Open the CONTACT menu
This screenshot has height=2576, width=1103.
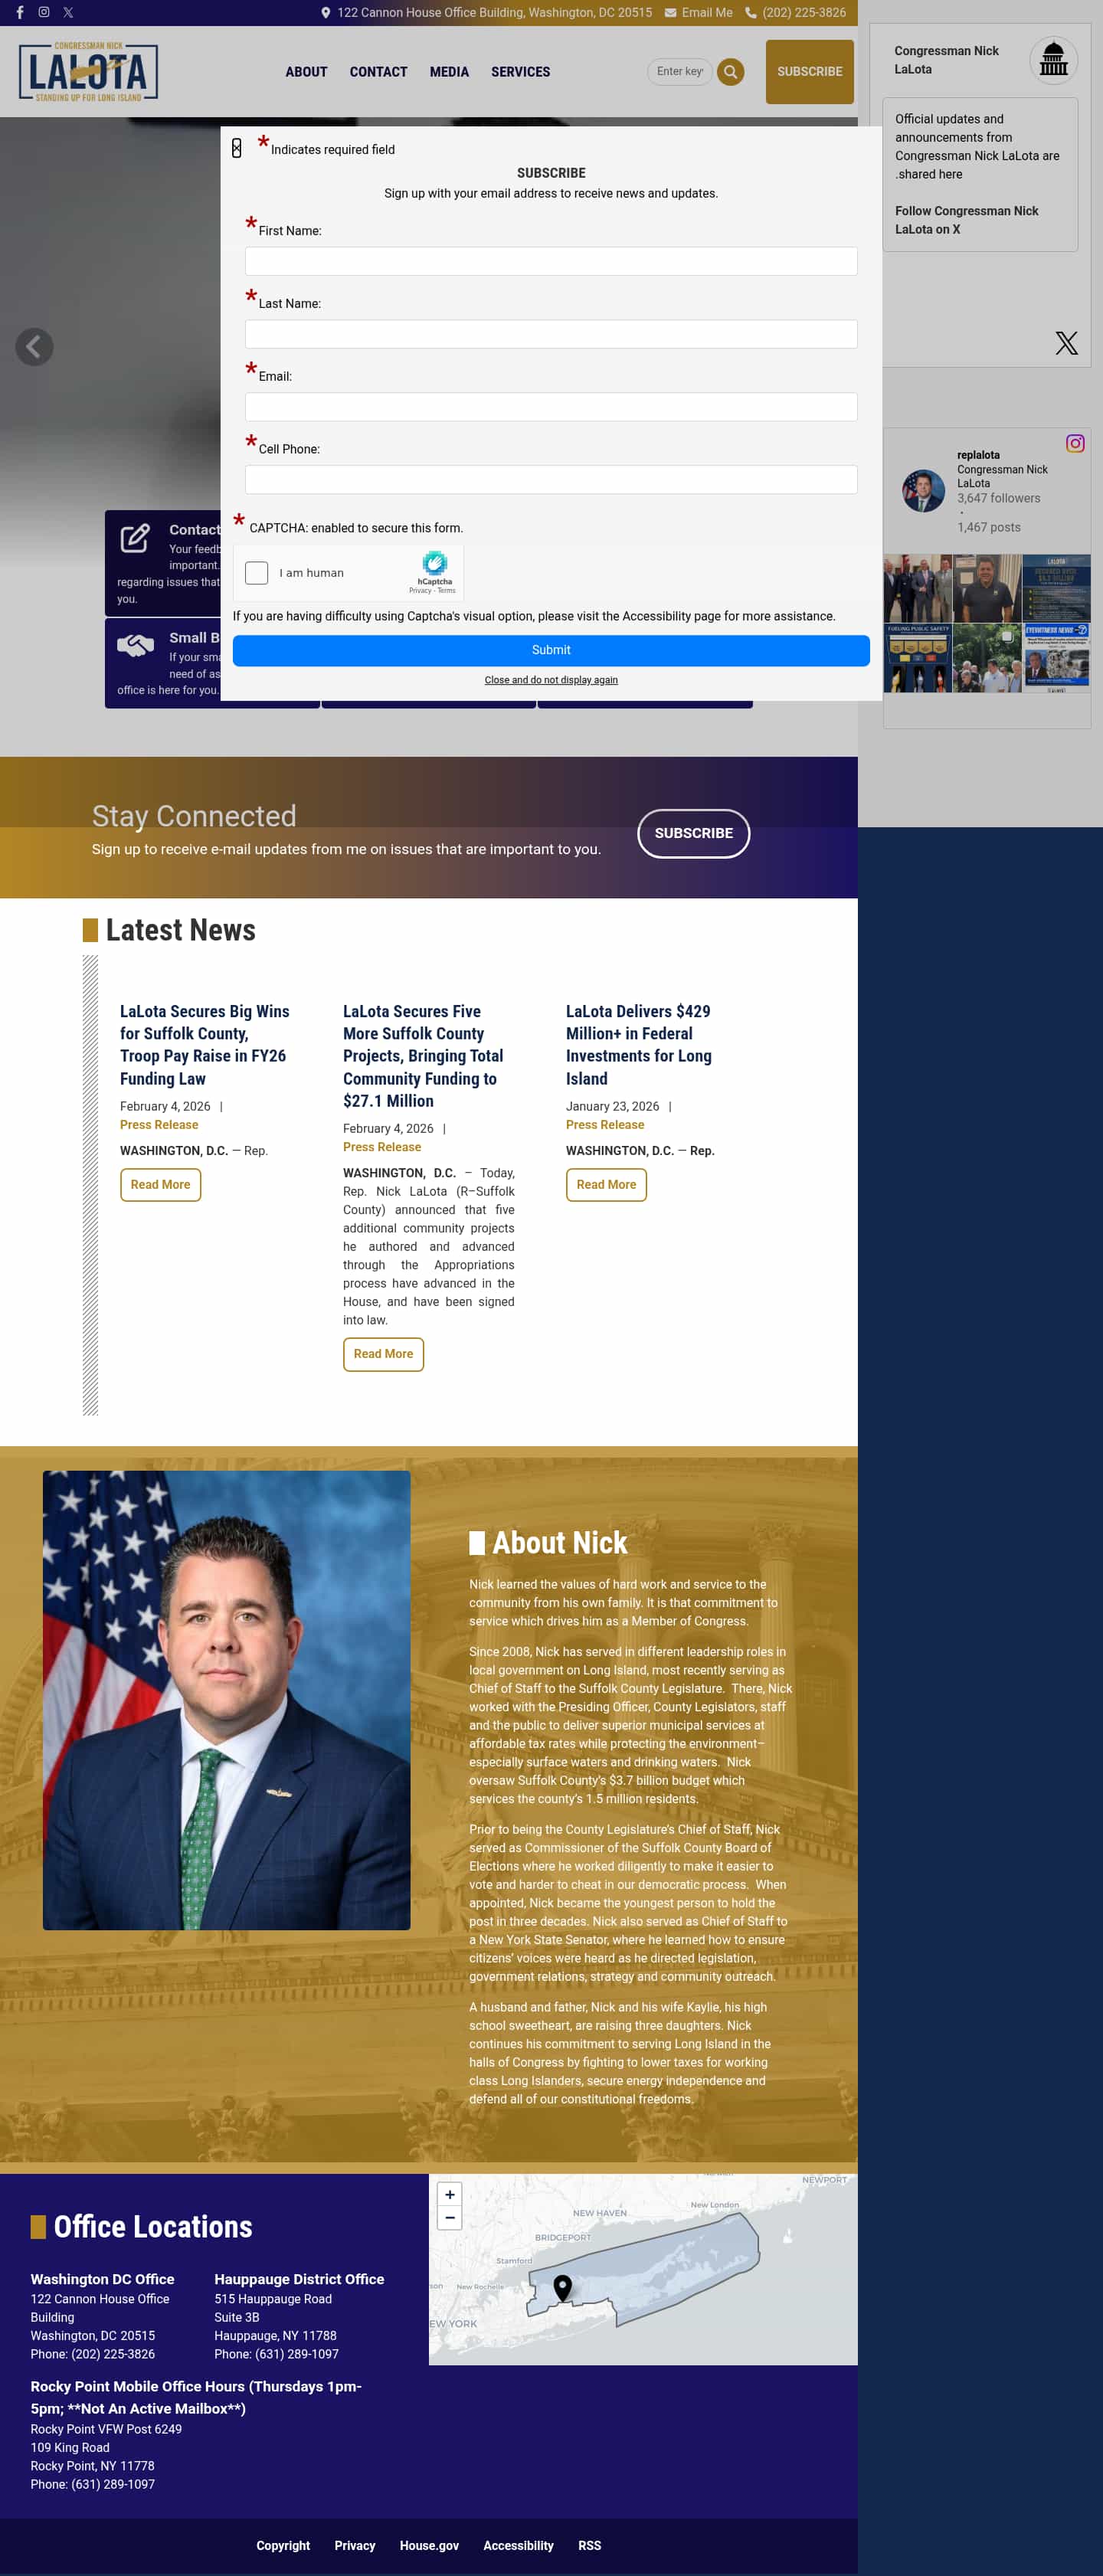(378, 72)
